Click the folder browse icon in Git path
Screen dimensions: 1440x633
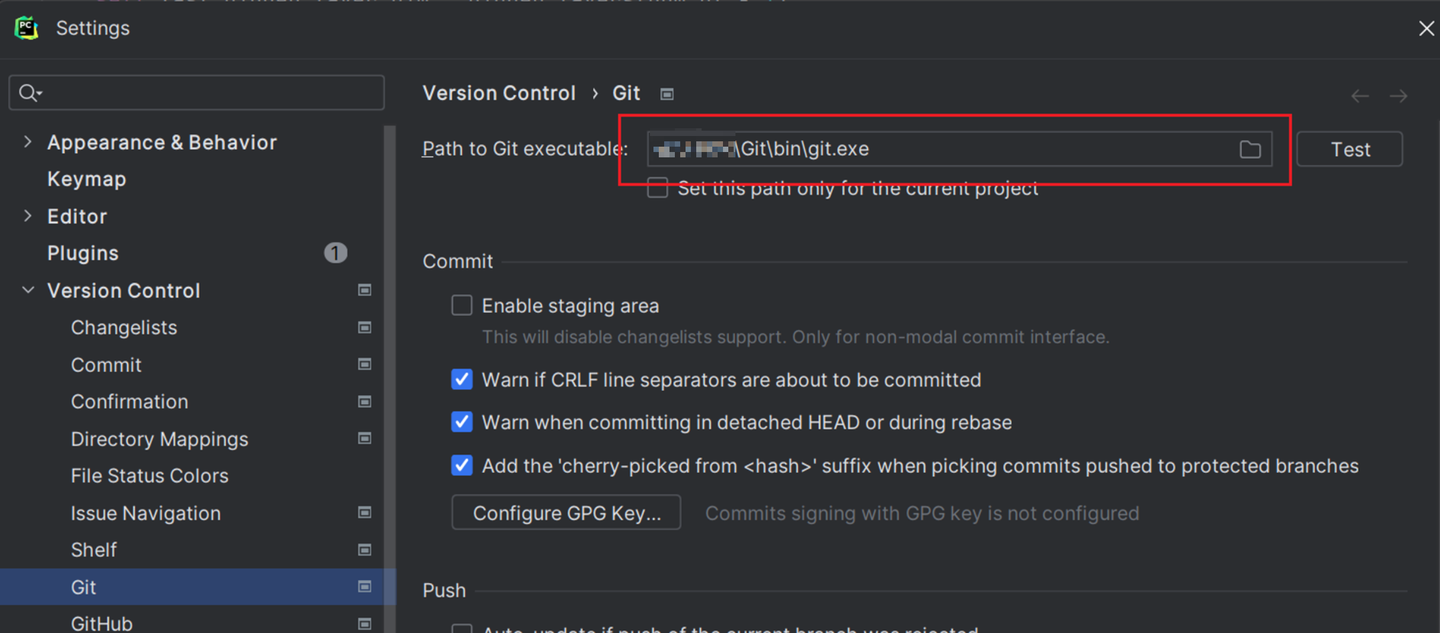(1250, 149)
